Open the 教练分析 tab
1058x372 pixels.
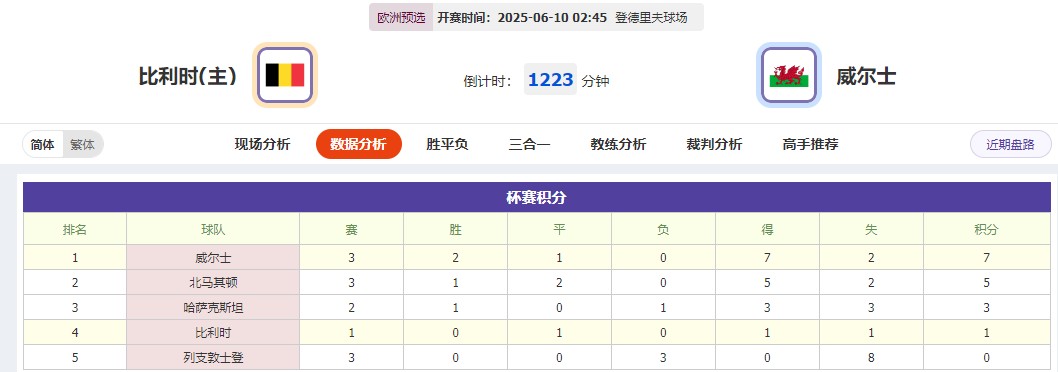click(x=618, y=144)
